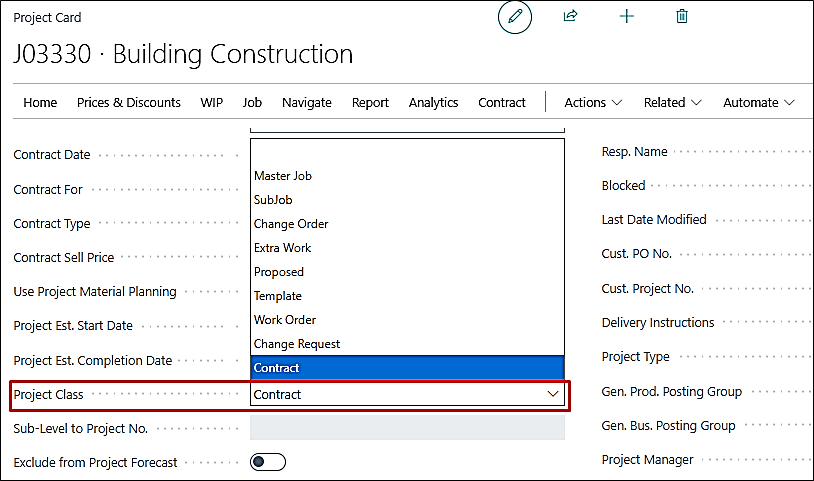Viewport: 814px width, 481px height.
Task: Expand the Related menu
Action: (x=672, y=102)
